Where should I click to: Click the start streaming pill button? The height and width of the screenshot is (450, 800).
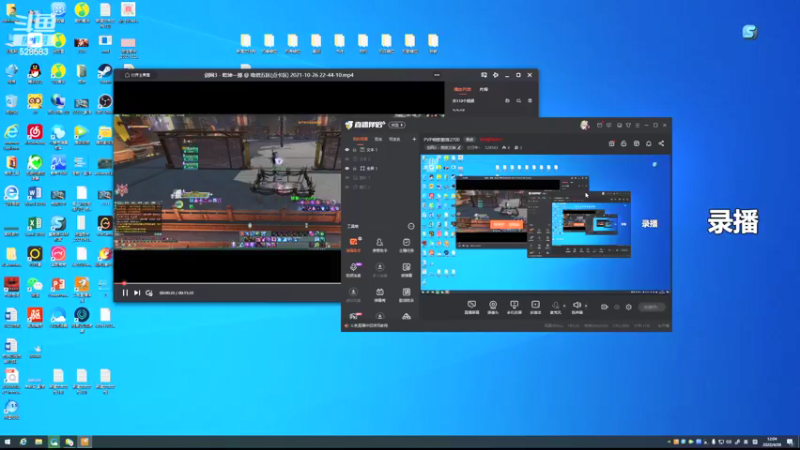651,307
